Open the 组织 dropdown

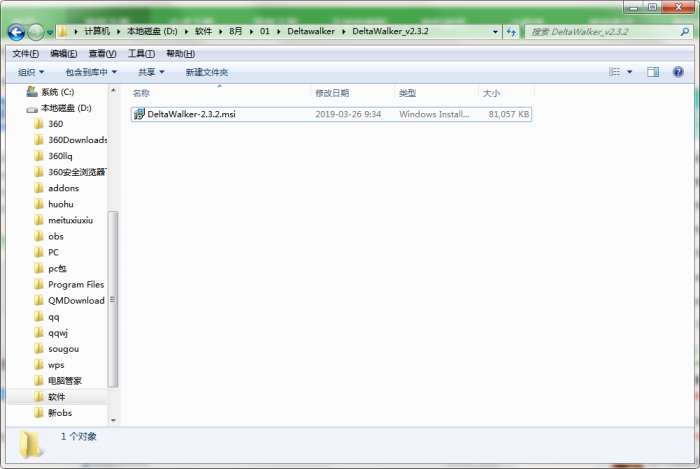(x=31, y=72)
